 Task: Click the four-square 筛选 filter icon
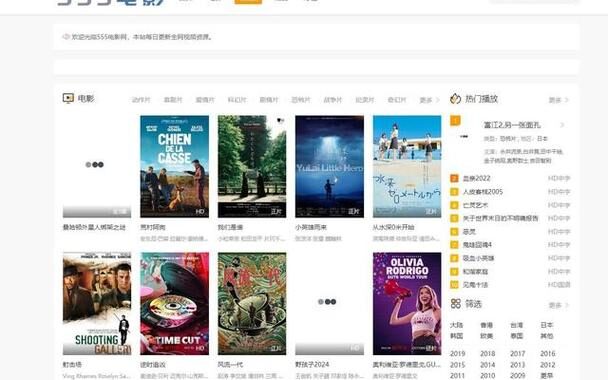pos(456,304)
